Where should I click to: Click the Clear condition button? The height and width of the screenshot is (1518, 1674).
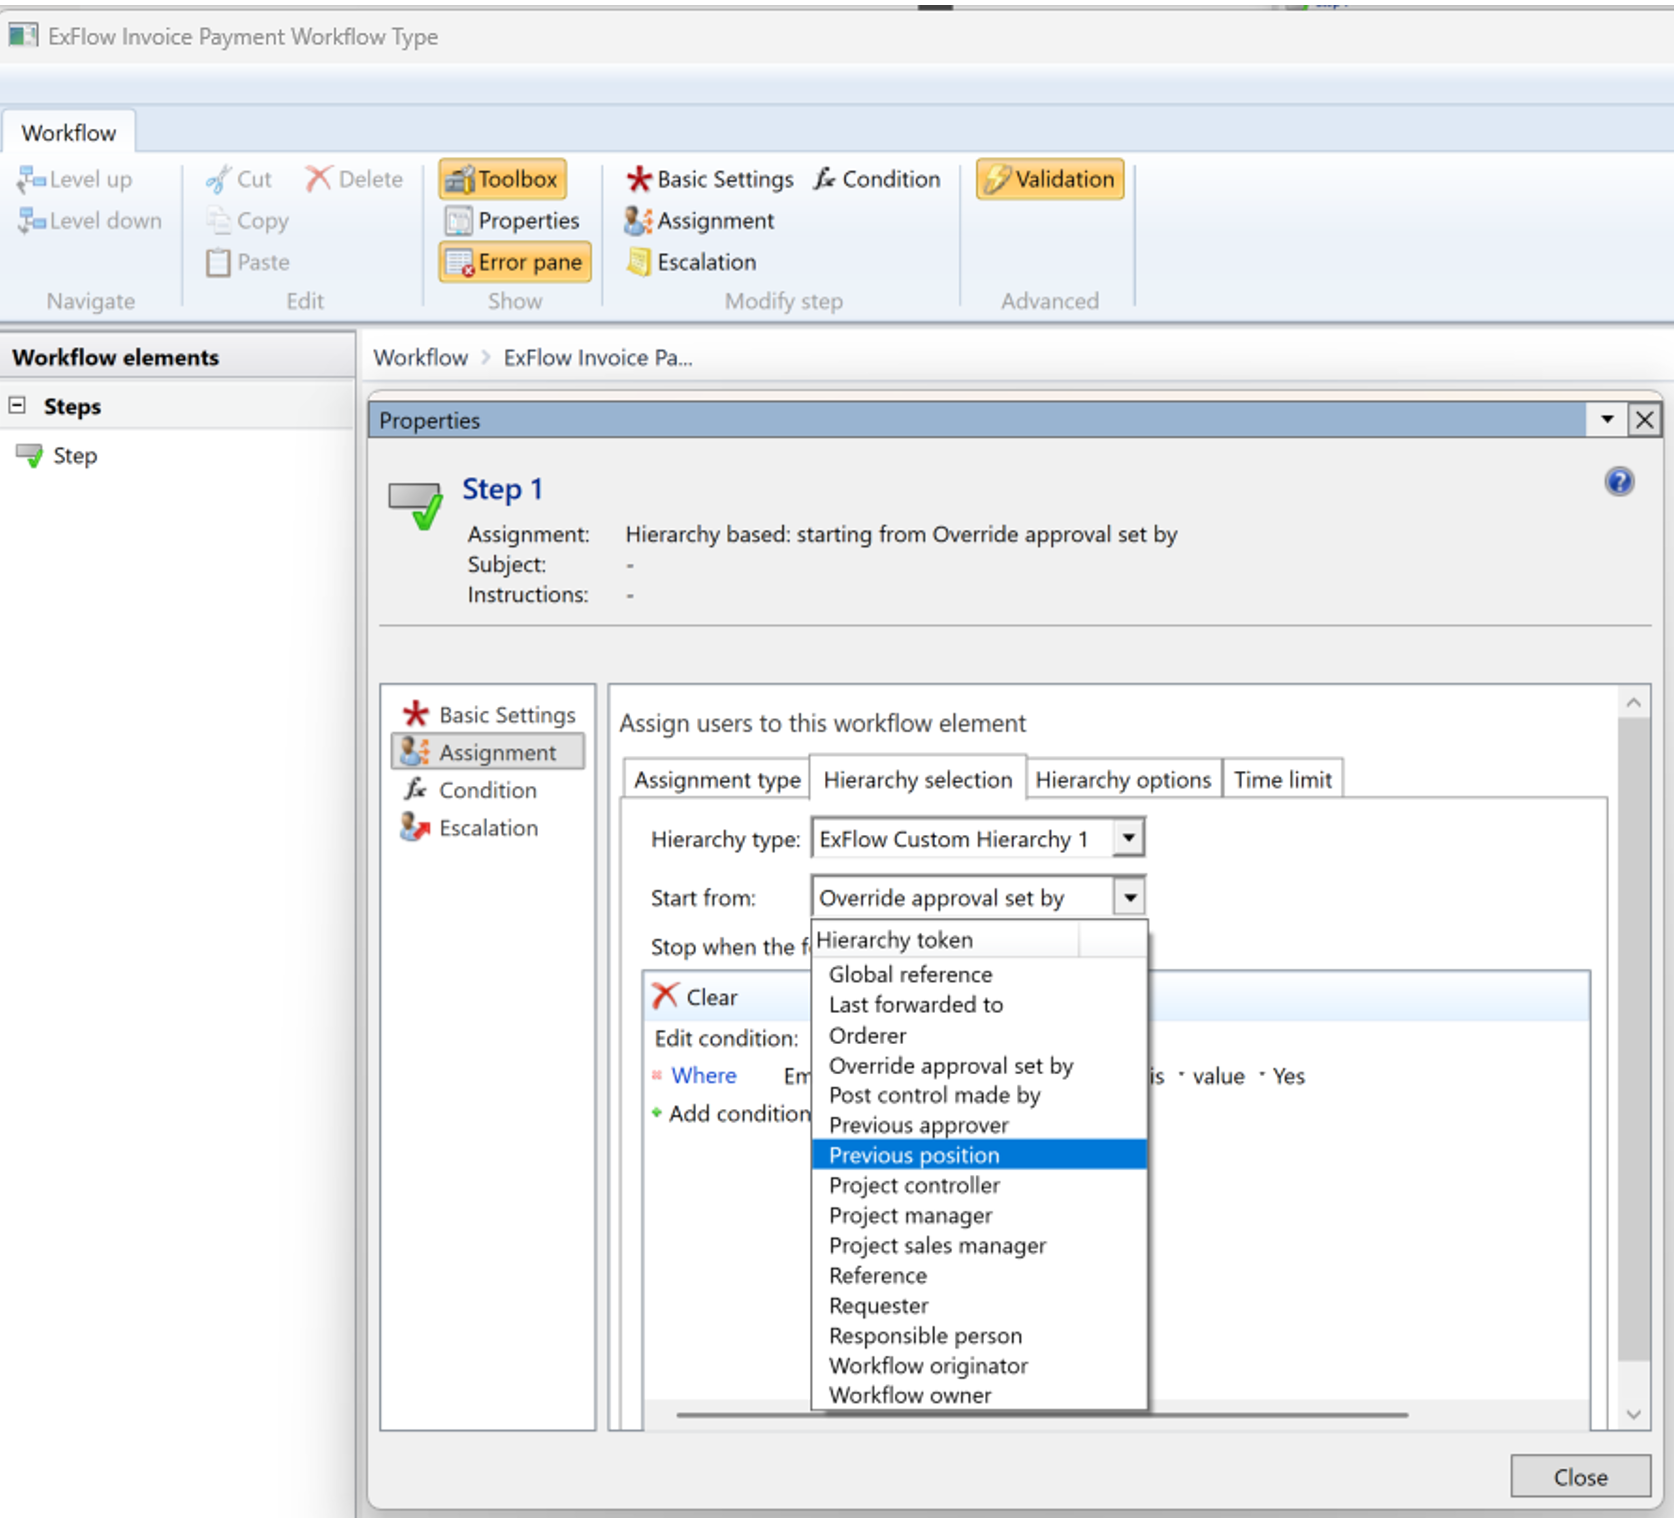click(695, 996)
